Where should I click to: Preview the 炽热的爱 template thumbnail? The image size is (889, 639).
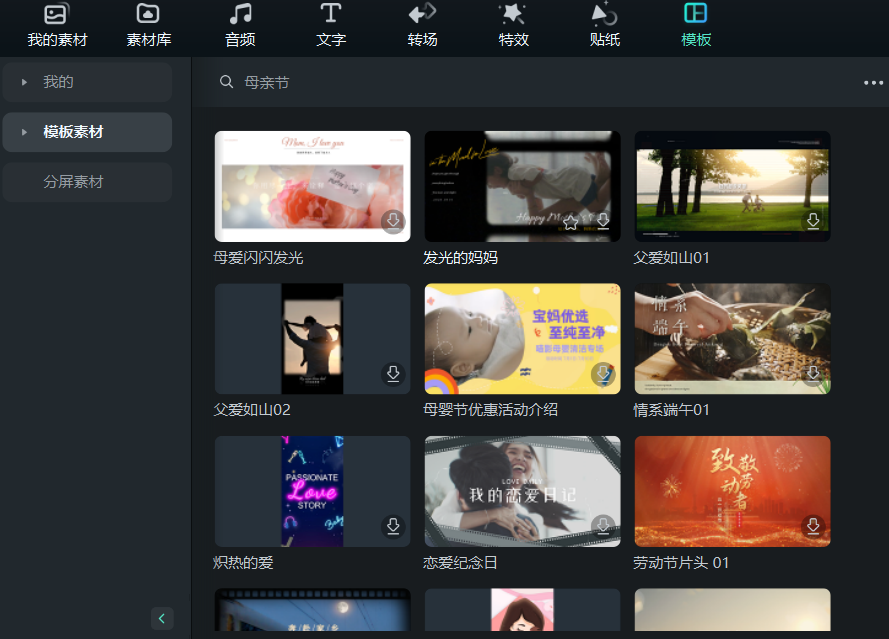[312, 491]
